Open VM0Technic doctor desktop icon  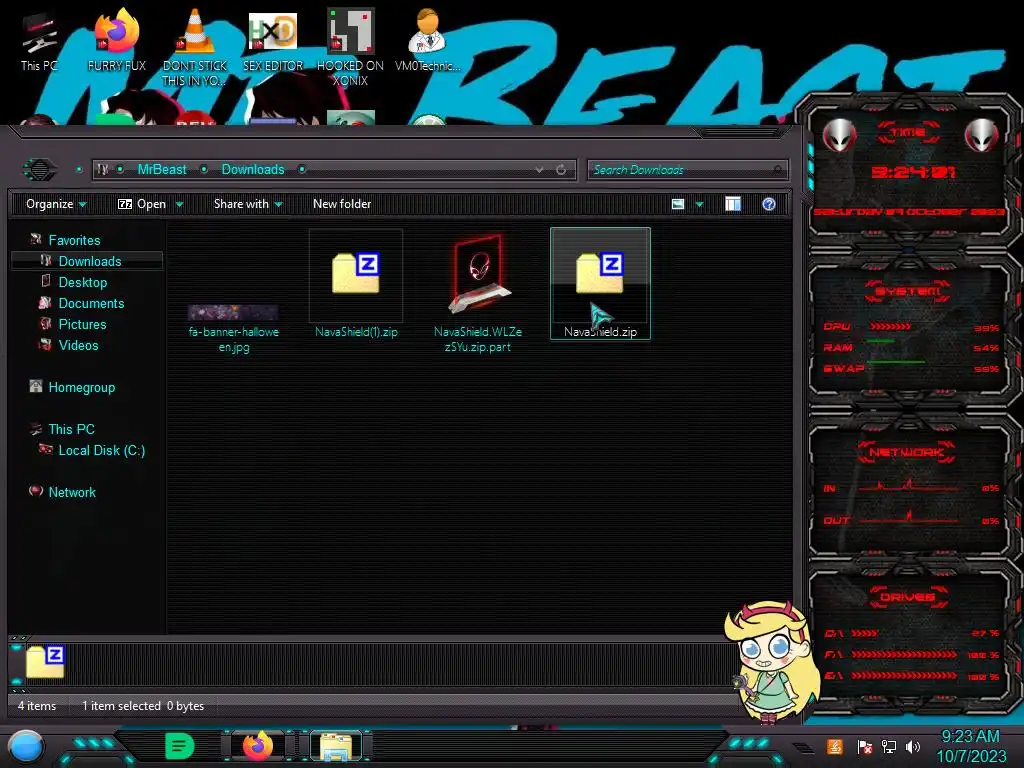click(427, 40)
